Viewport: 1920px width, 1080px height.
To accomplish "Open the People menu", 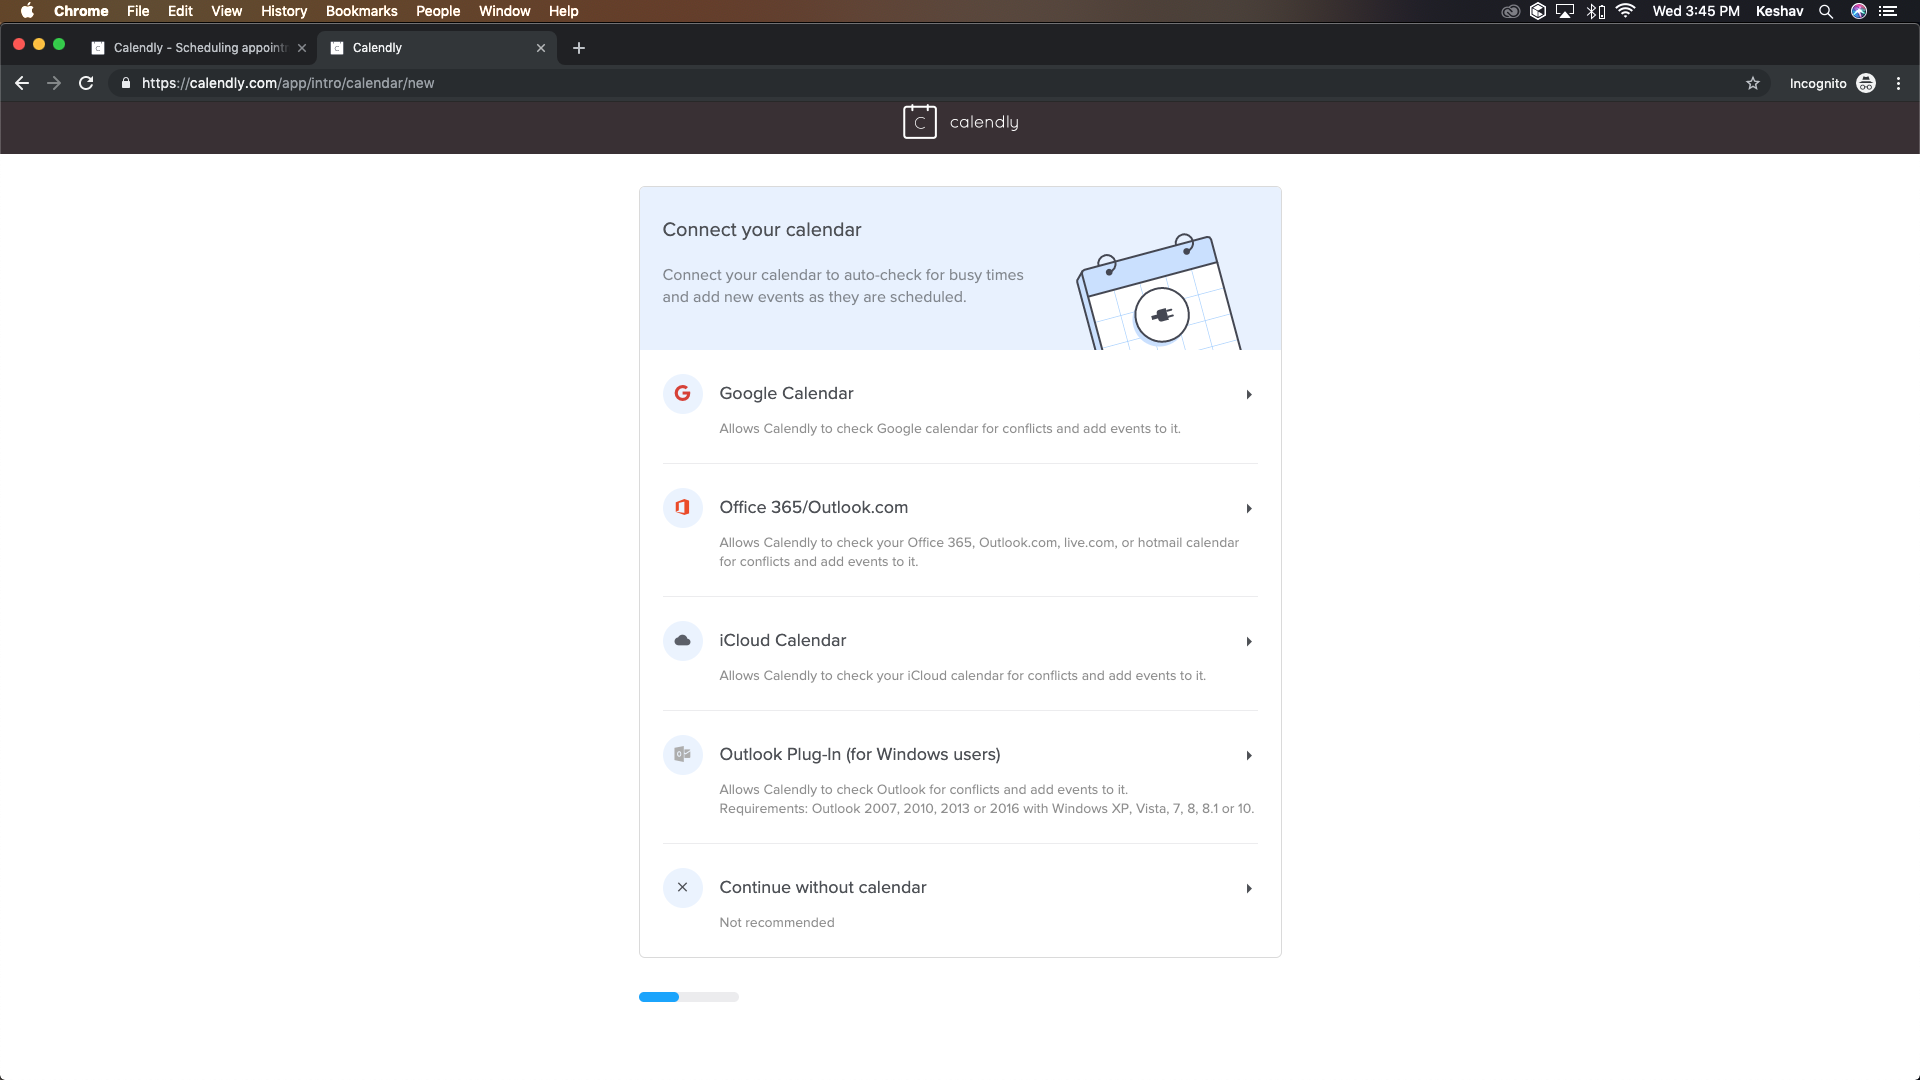I will [x=438, y=11].
